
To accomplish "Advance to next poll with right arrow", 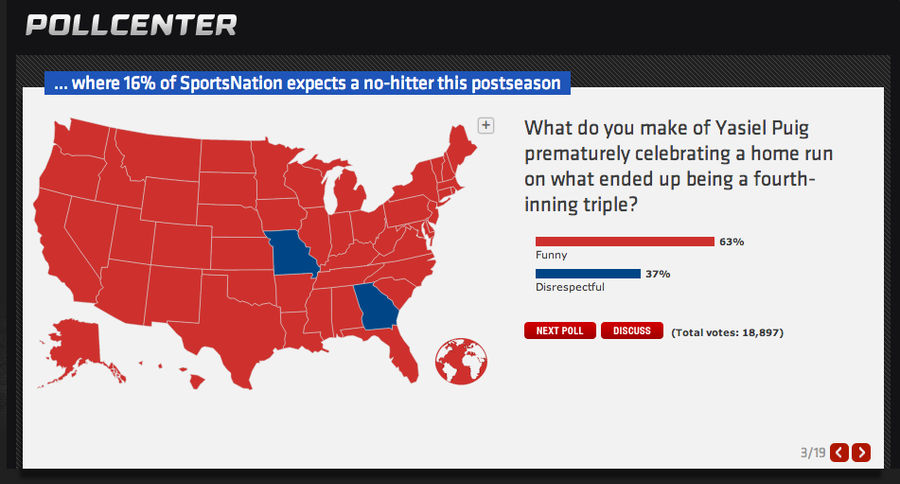I will tap(861, 452).
